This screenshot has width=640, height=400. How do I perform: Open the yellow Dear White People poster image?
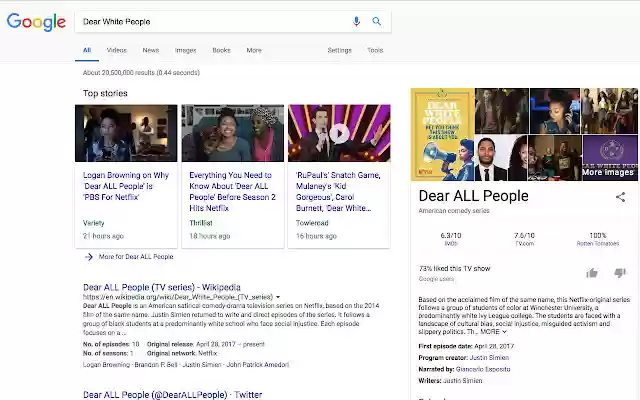point(442,134)
